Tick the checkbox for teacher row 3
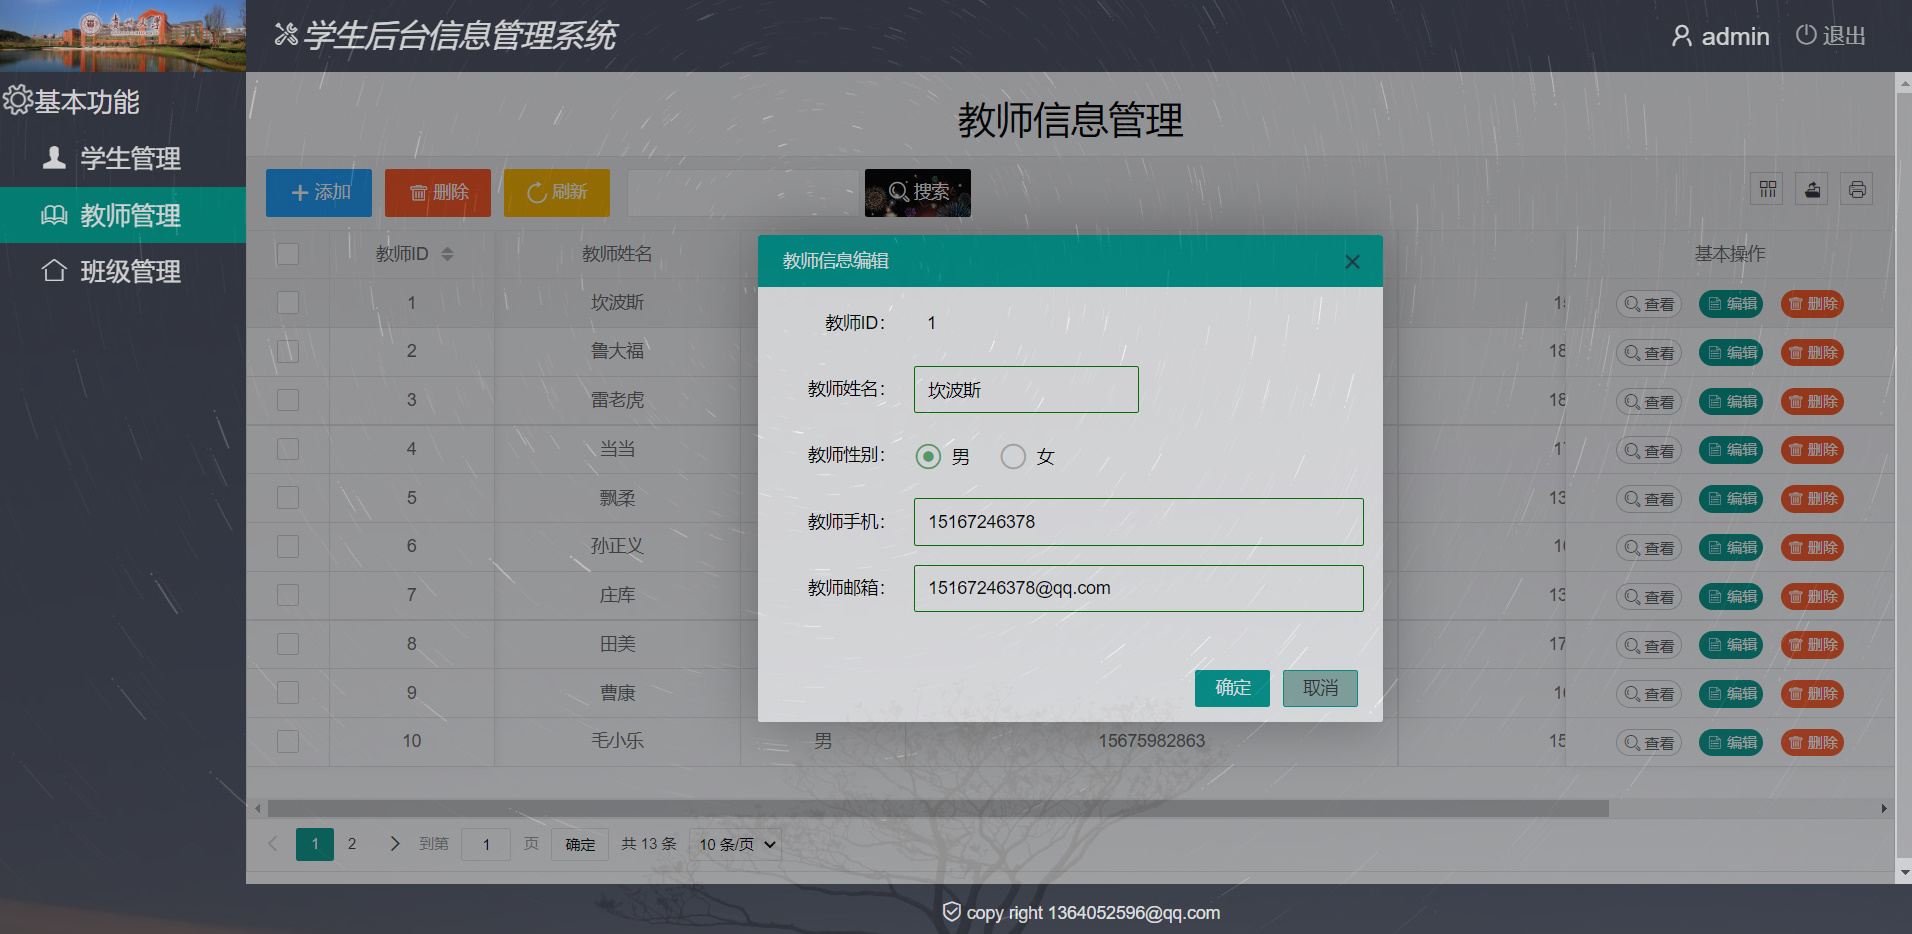 [x=288, y=400]
